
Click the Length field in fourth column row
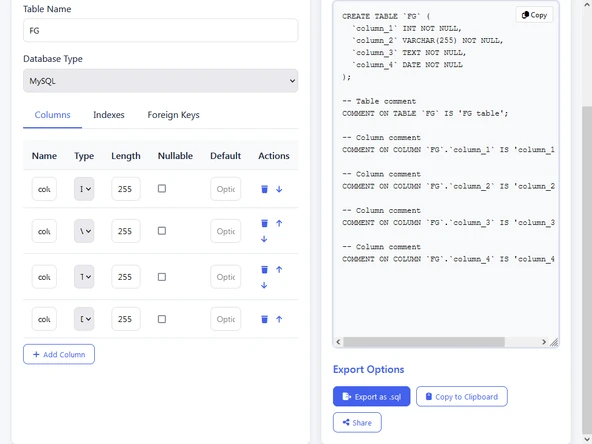pos(126,319)
